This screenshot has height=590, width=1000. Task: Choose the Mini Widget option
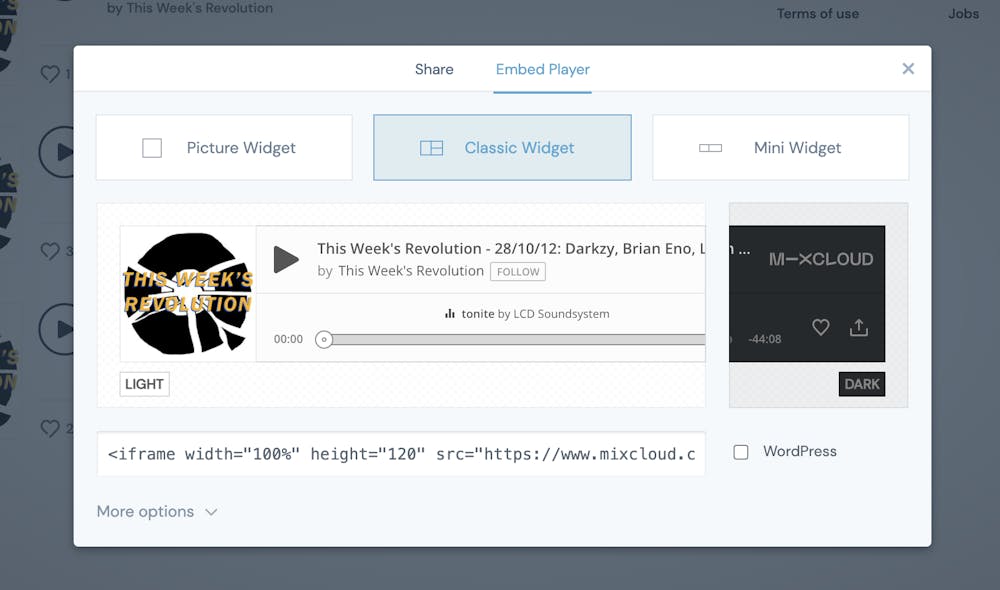781,147
